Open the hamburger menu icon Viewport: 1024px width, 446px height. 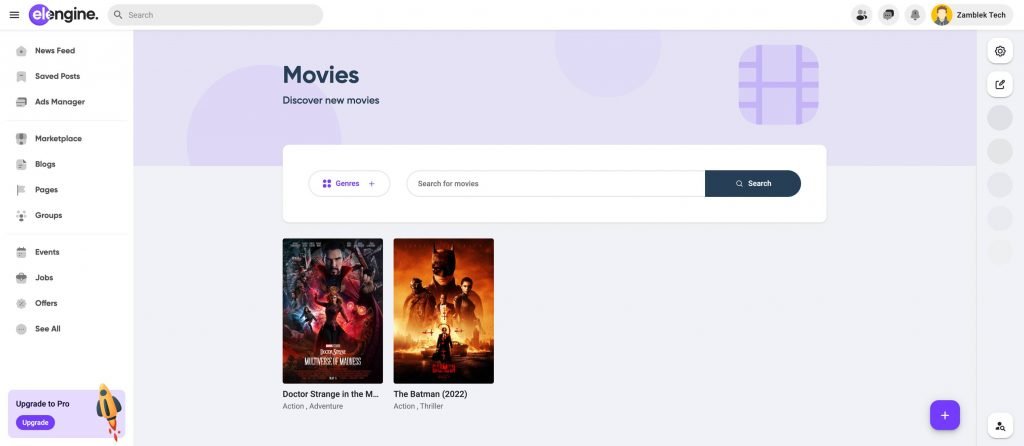14,15
